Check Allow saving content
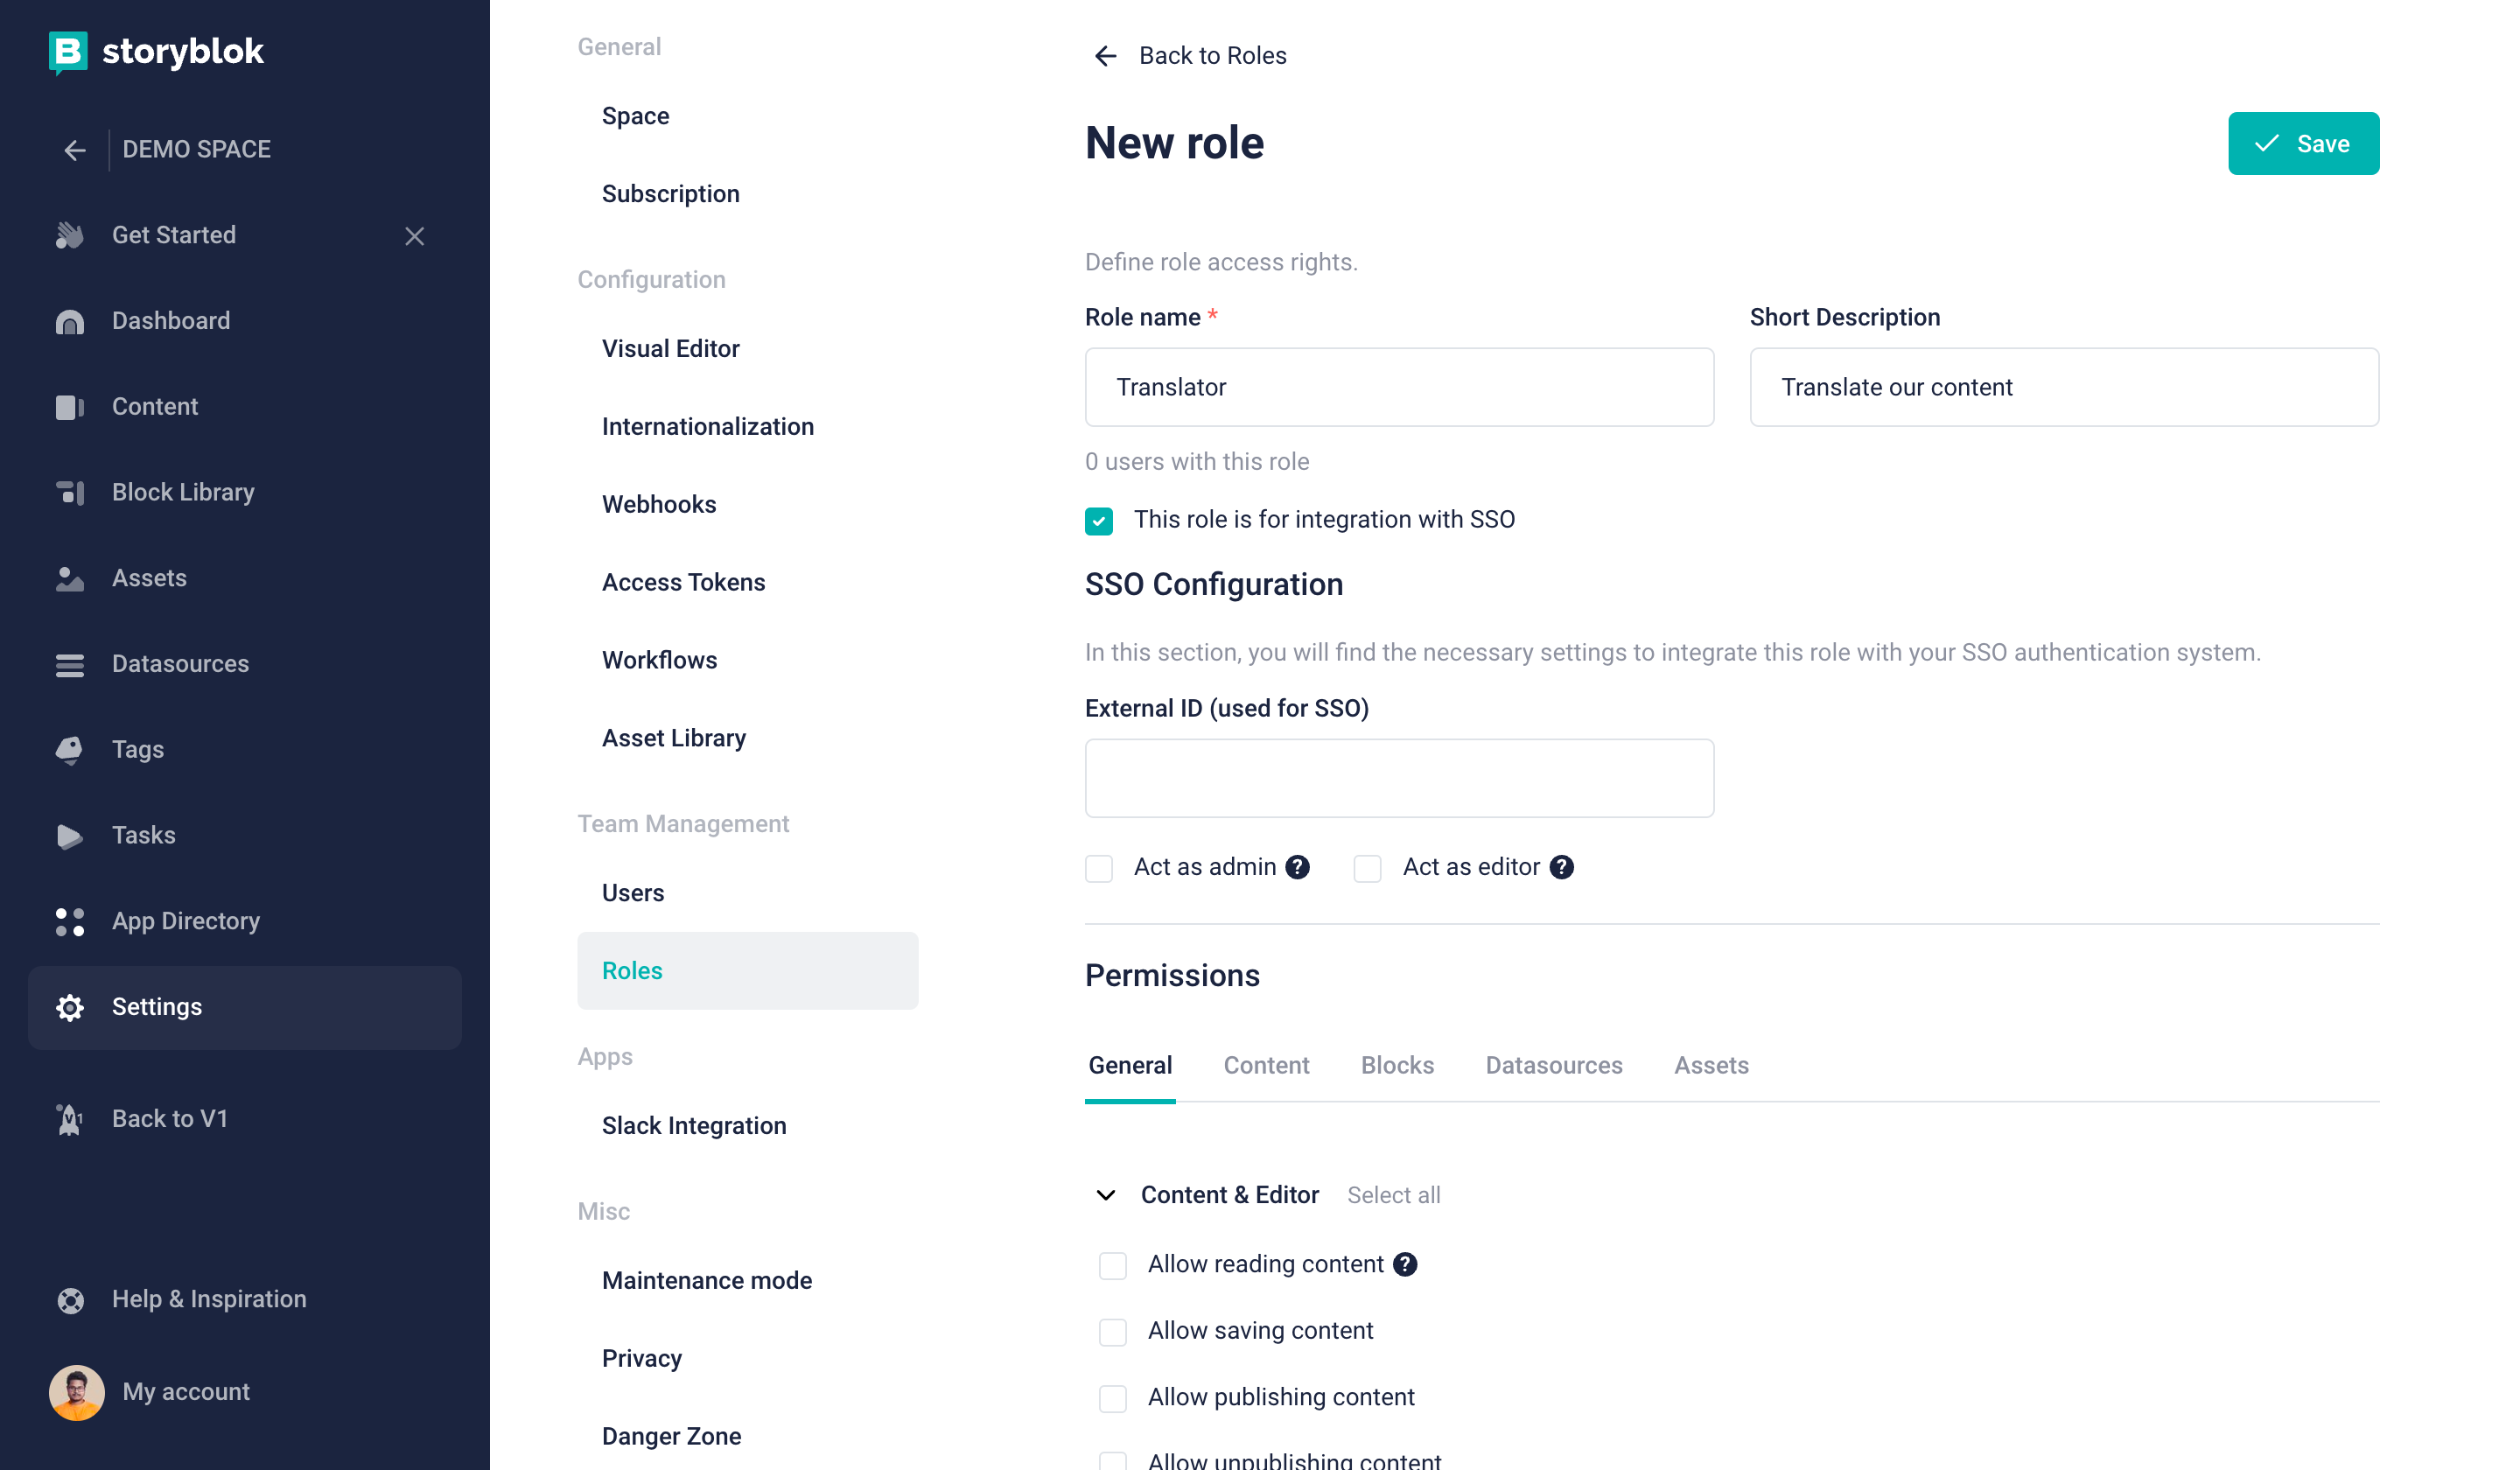The width and height of the screenshot is (2520, 1470). pyautogui.click(x=1113, y=1331)
